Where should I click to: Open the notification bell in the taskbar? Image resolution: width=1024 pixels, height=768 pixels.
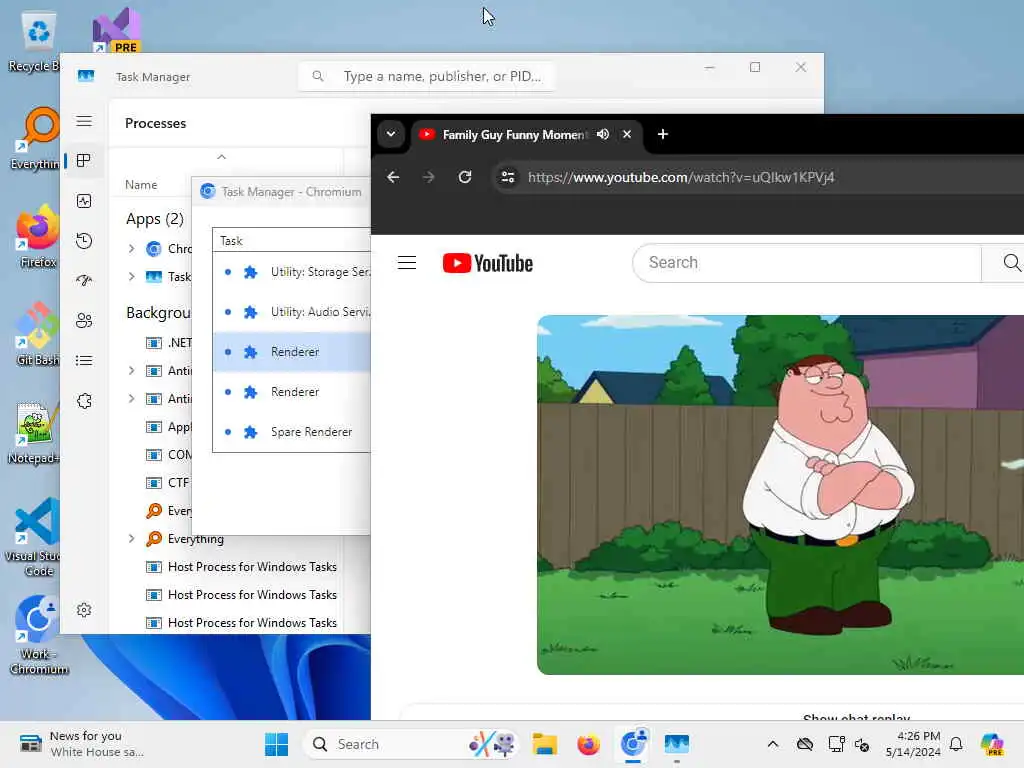[956, 744]
